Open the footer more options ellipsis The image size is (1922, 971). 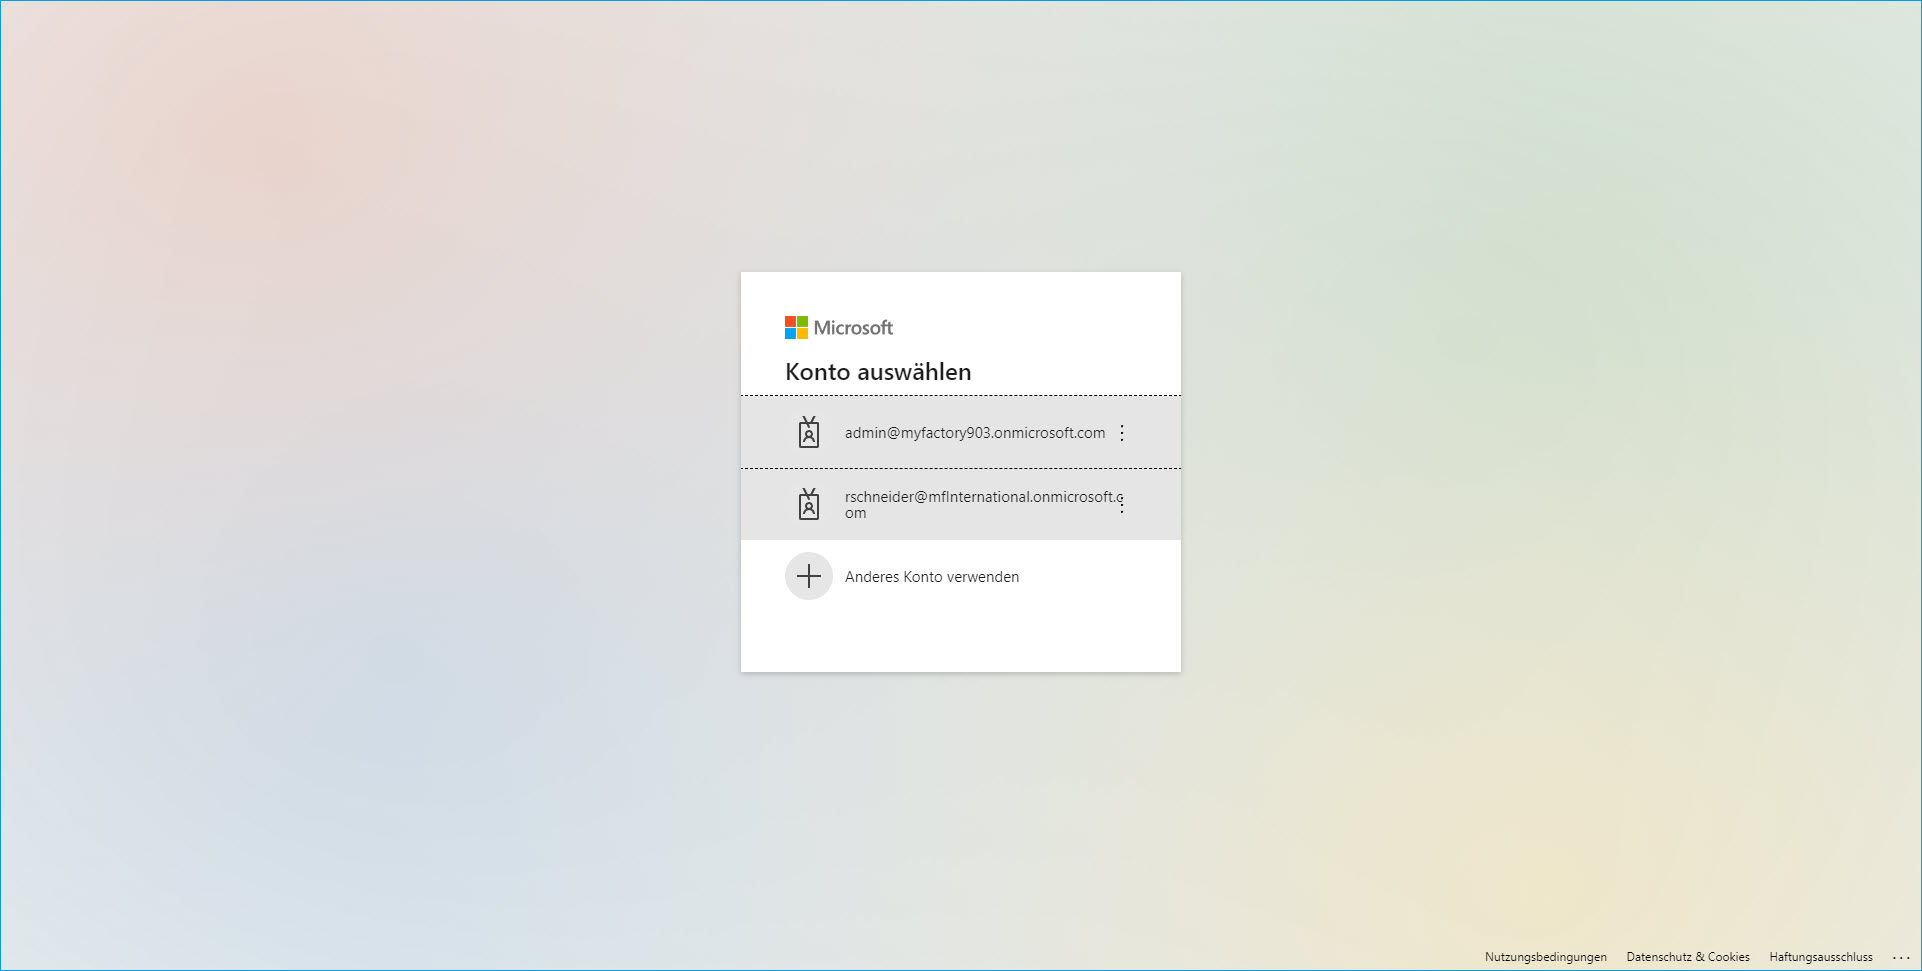[1901, 958]
